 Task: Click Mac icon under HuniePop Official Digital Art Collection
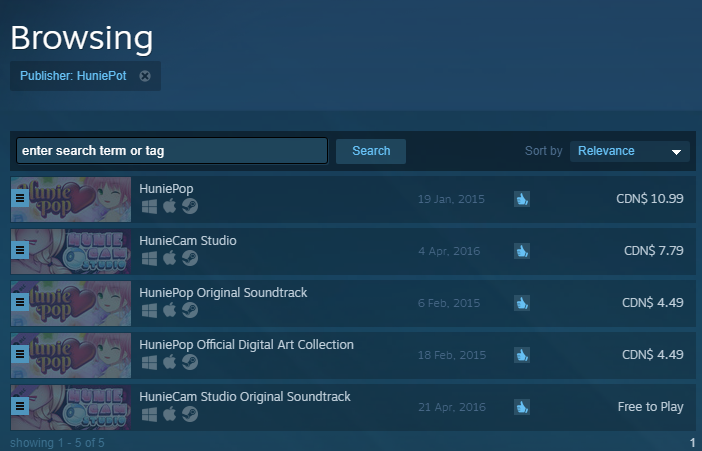(x=170, y=361)
